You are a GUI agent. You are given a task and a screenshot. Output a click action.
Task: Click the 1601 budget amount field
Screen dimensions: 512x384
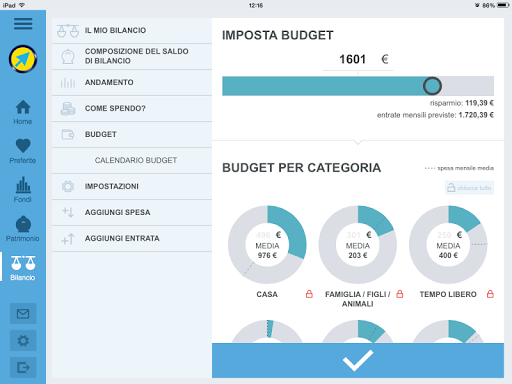tap(358, 60)
